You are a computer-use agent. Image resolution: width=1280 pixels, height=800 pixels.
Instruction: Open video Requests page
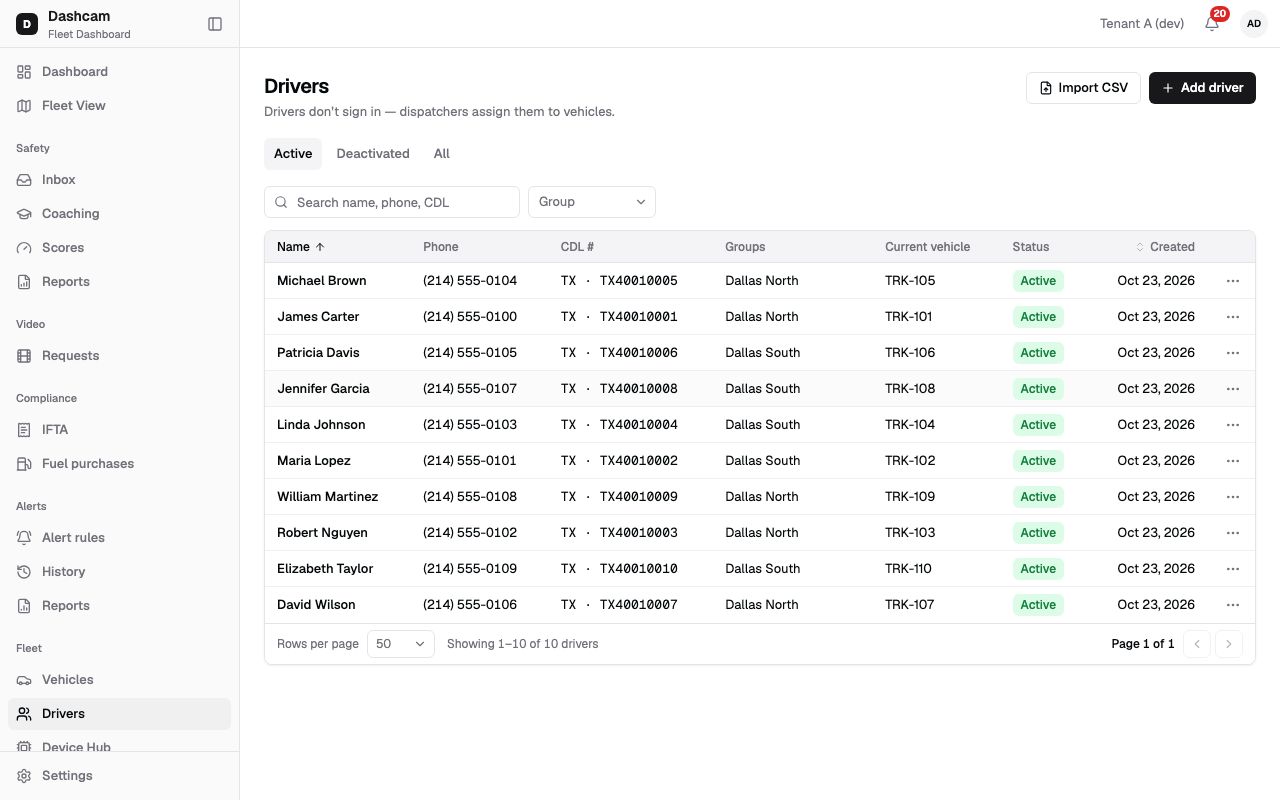[x=119, y=356]
